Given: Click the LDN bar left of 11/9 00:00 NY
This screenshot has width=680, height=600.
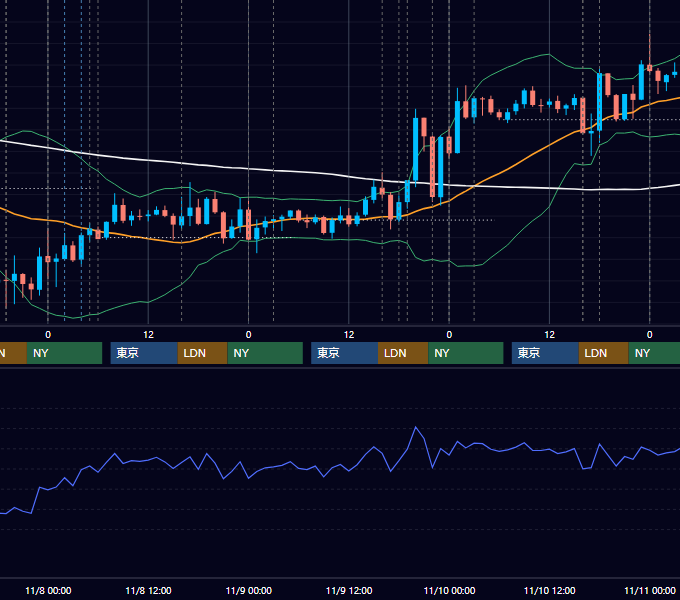Looking at the screenshot, I should [x=203, y=353].
